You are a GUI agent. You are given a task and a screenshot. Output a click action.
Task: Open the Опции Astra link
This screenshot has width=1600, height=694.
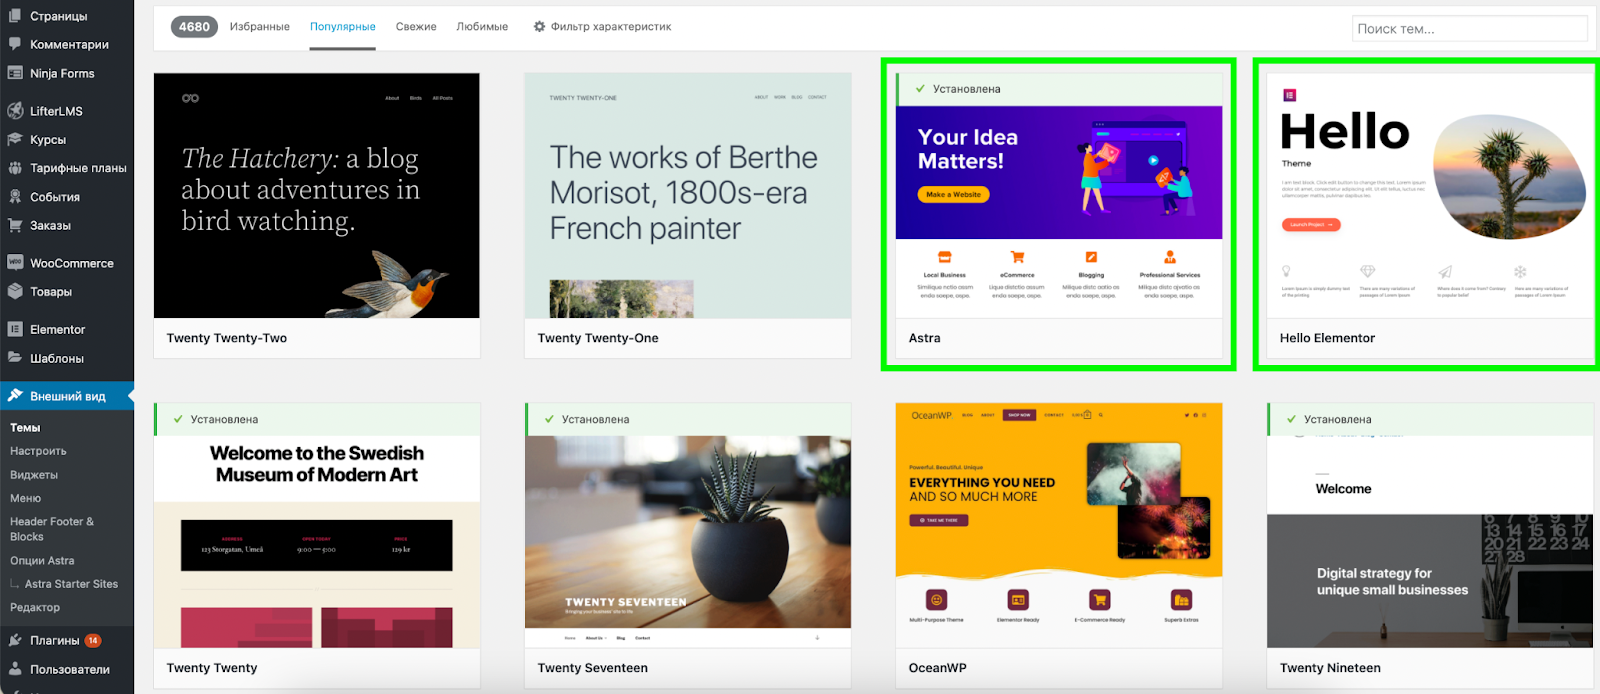(x=42, y=561)
